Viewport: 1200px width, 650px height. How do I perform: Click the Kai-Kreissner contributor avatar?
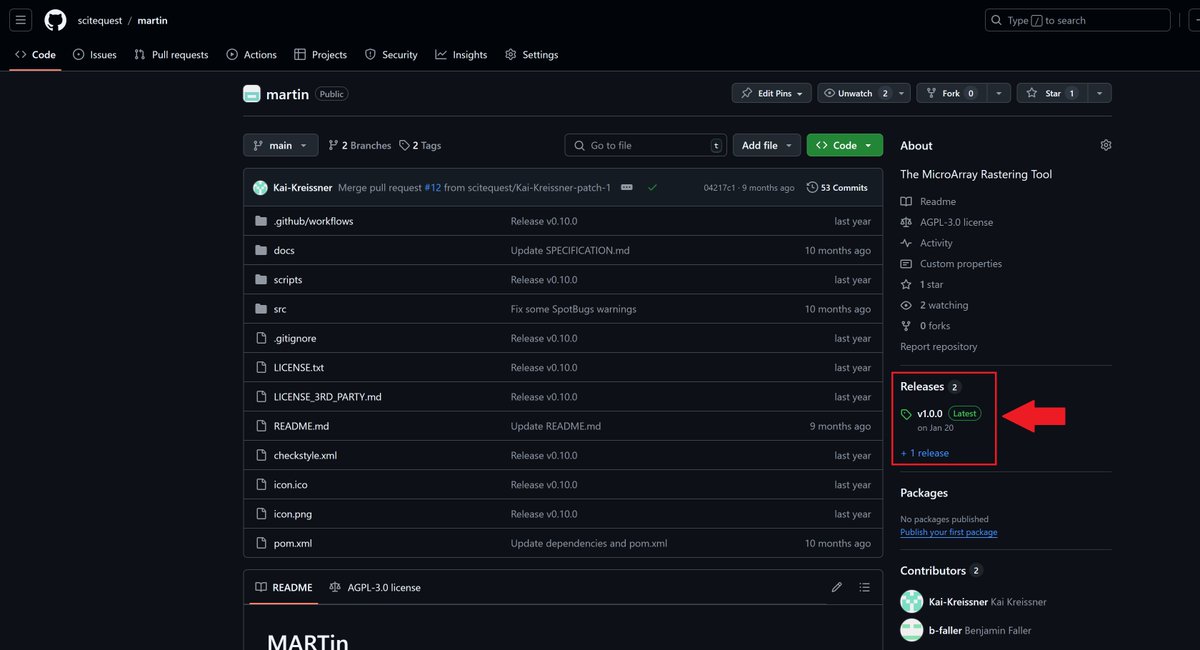(x=911, y=601)
